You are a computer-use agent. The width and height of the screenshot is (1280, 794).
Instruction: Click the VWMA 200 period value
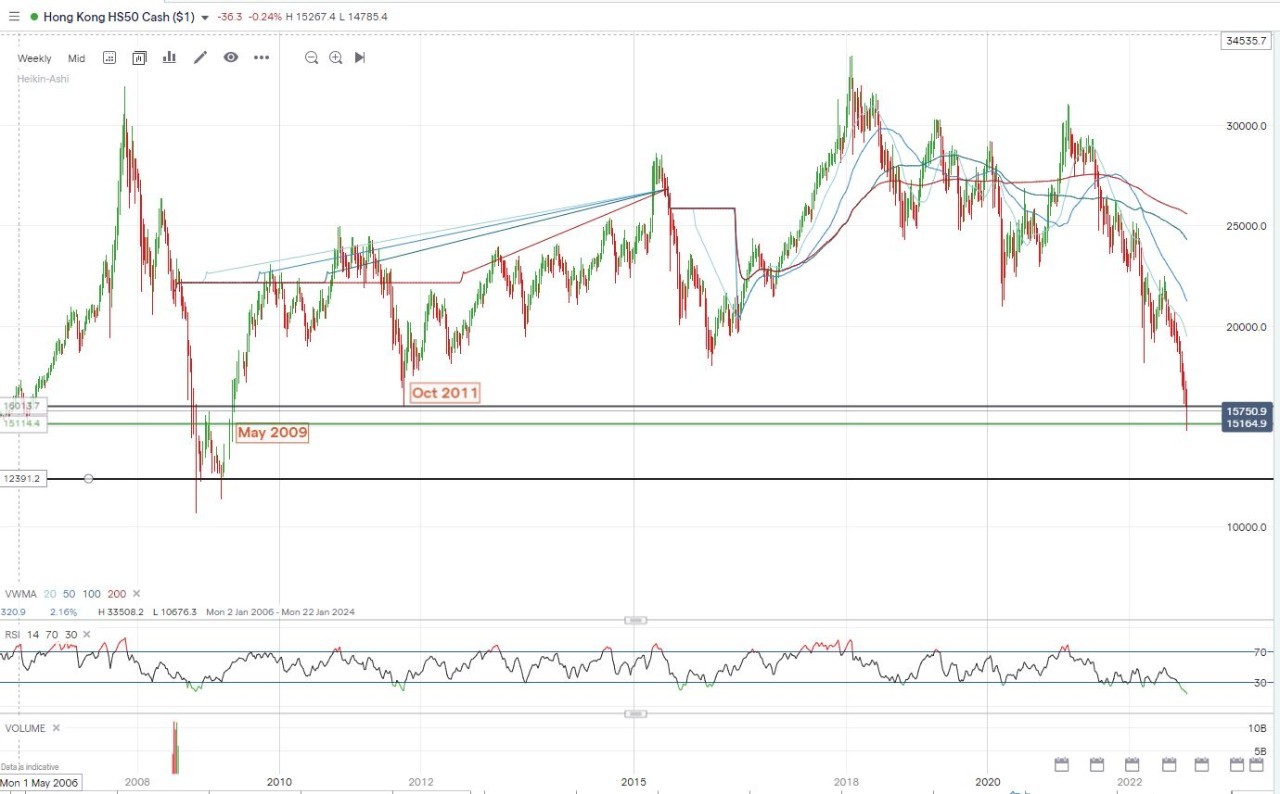pos(118,594)
